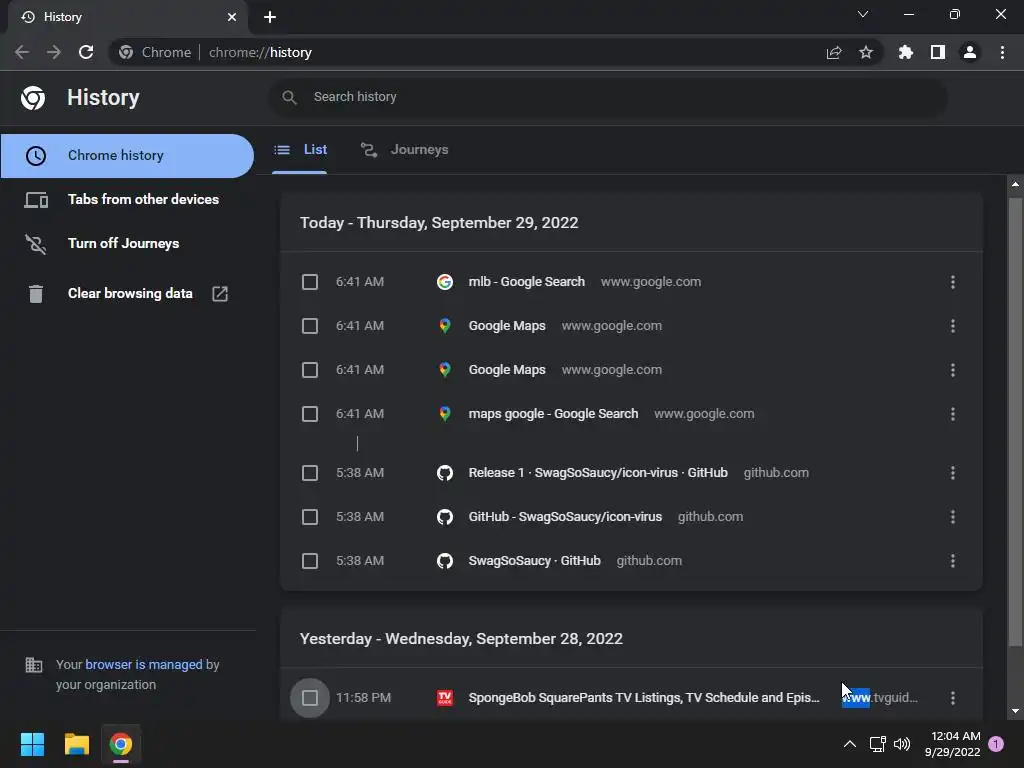Click the Chrome site info icon in address bar
The height and width of the screenshot is (768, 1024).
point(126,52)
